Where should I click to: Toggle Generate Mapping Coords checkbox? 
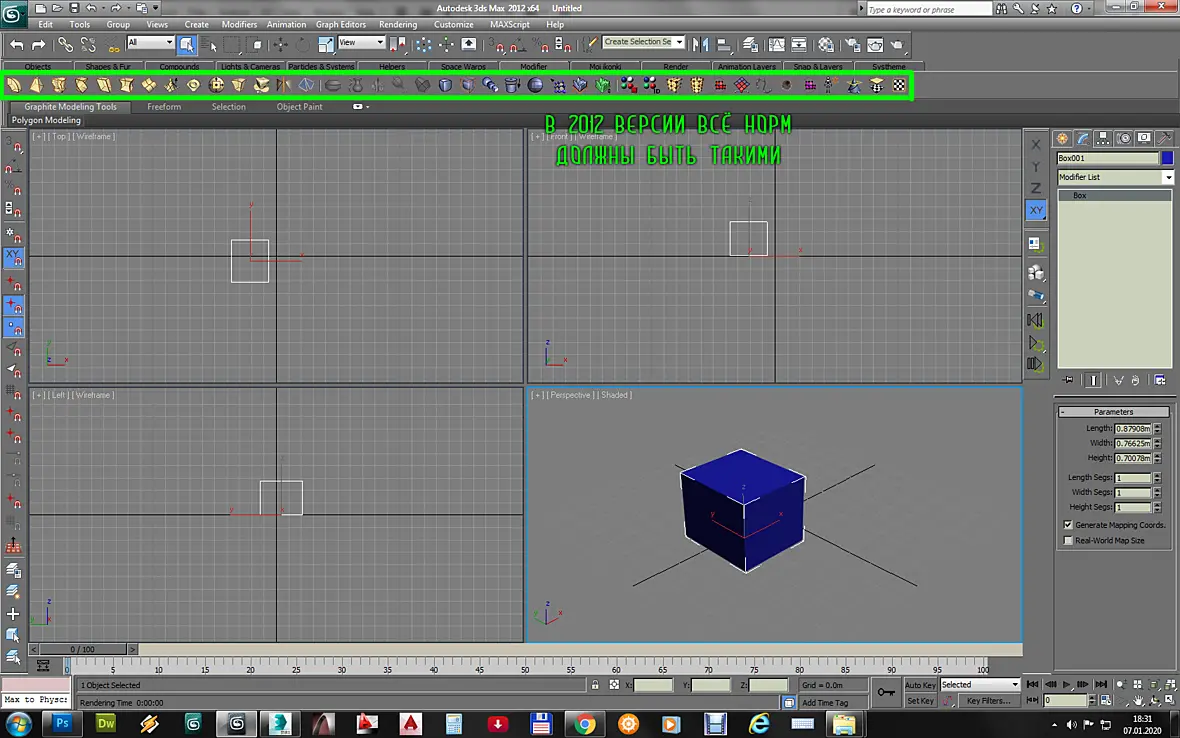pyautogui.click(x=1067, y=525)
